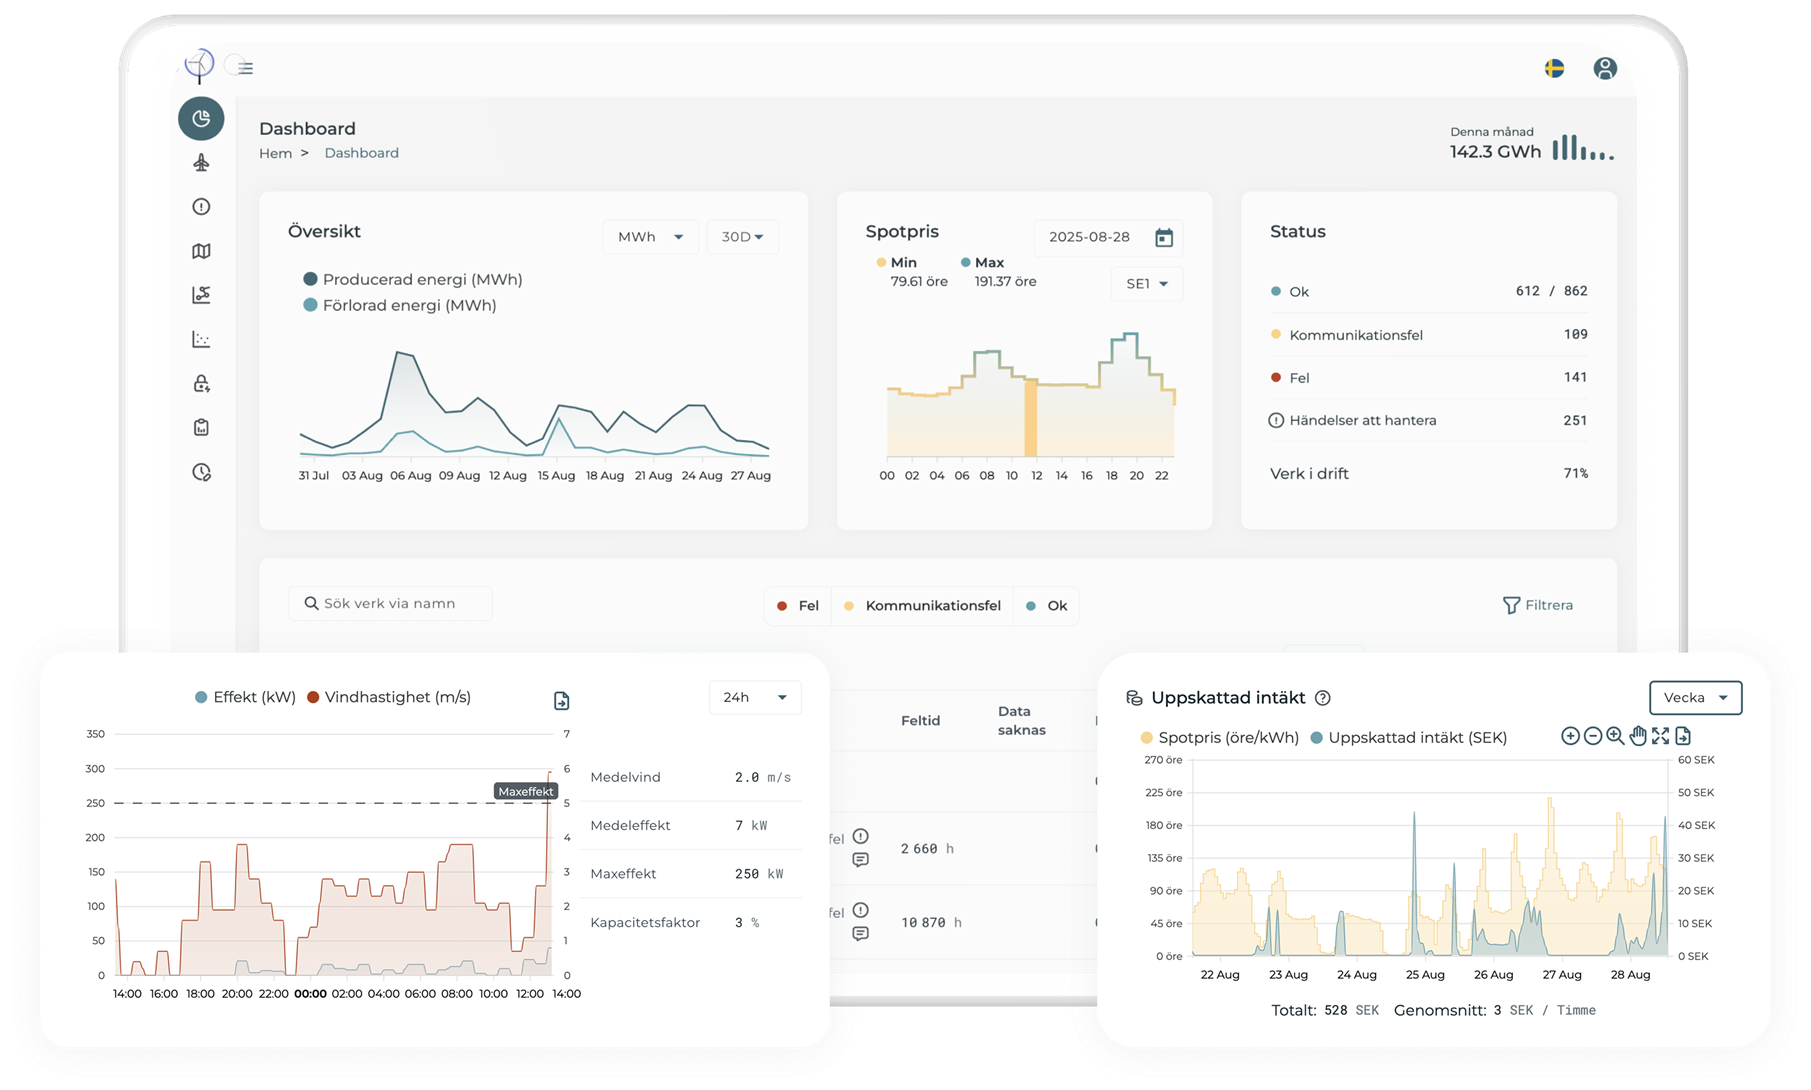
Task: Select the pan hand tool on revenue chart
Action: 1637,736
